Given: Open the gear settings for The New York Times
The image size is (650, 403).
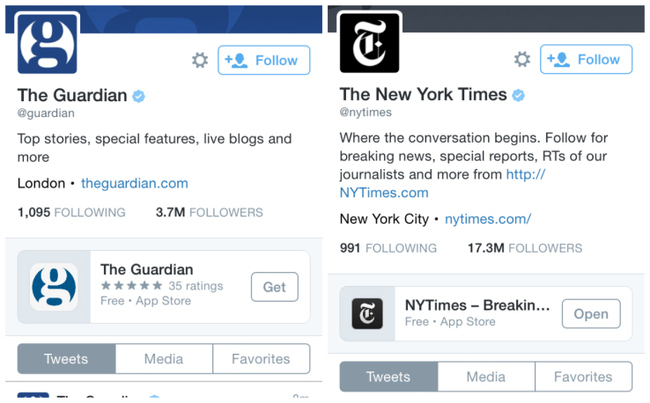Looking at the screenshot, I should pos(522,59).
